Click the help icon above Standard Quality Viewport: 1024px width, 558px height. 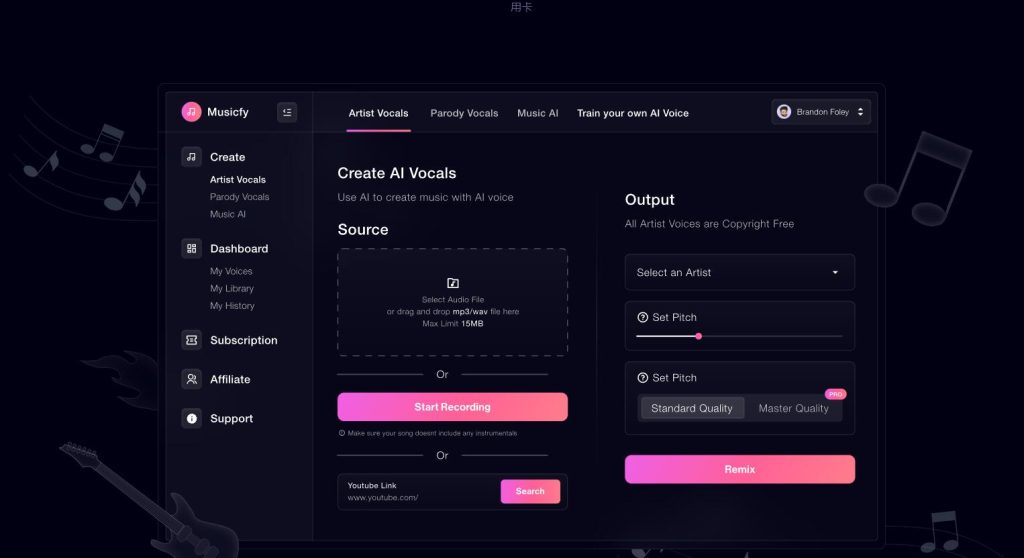point(643,378)
